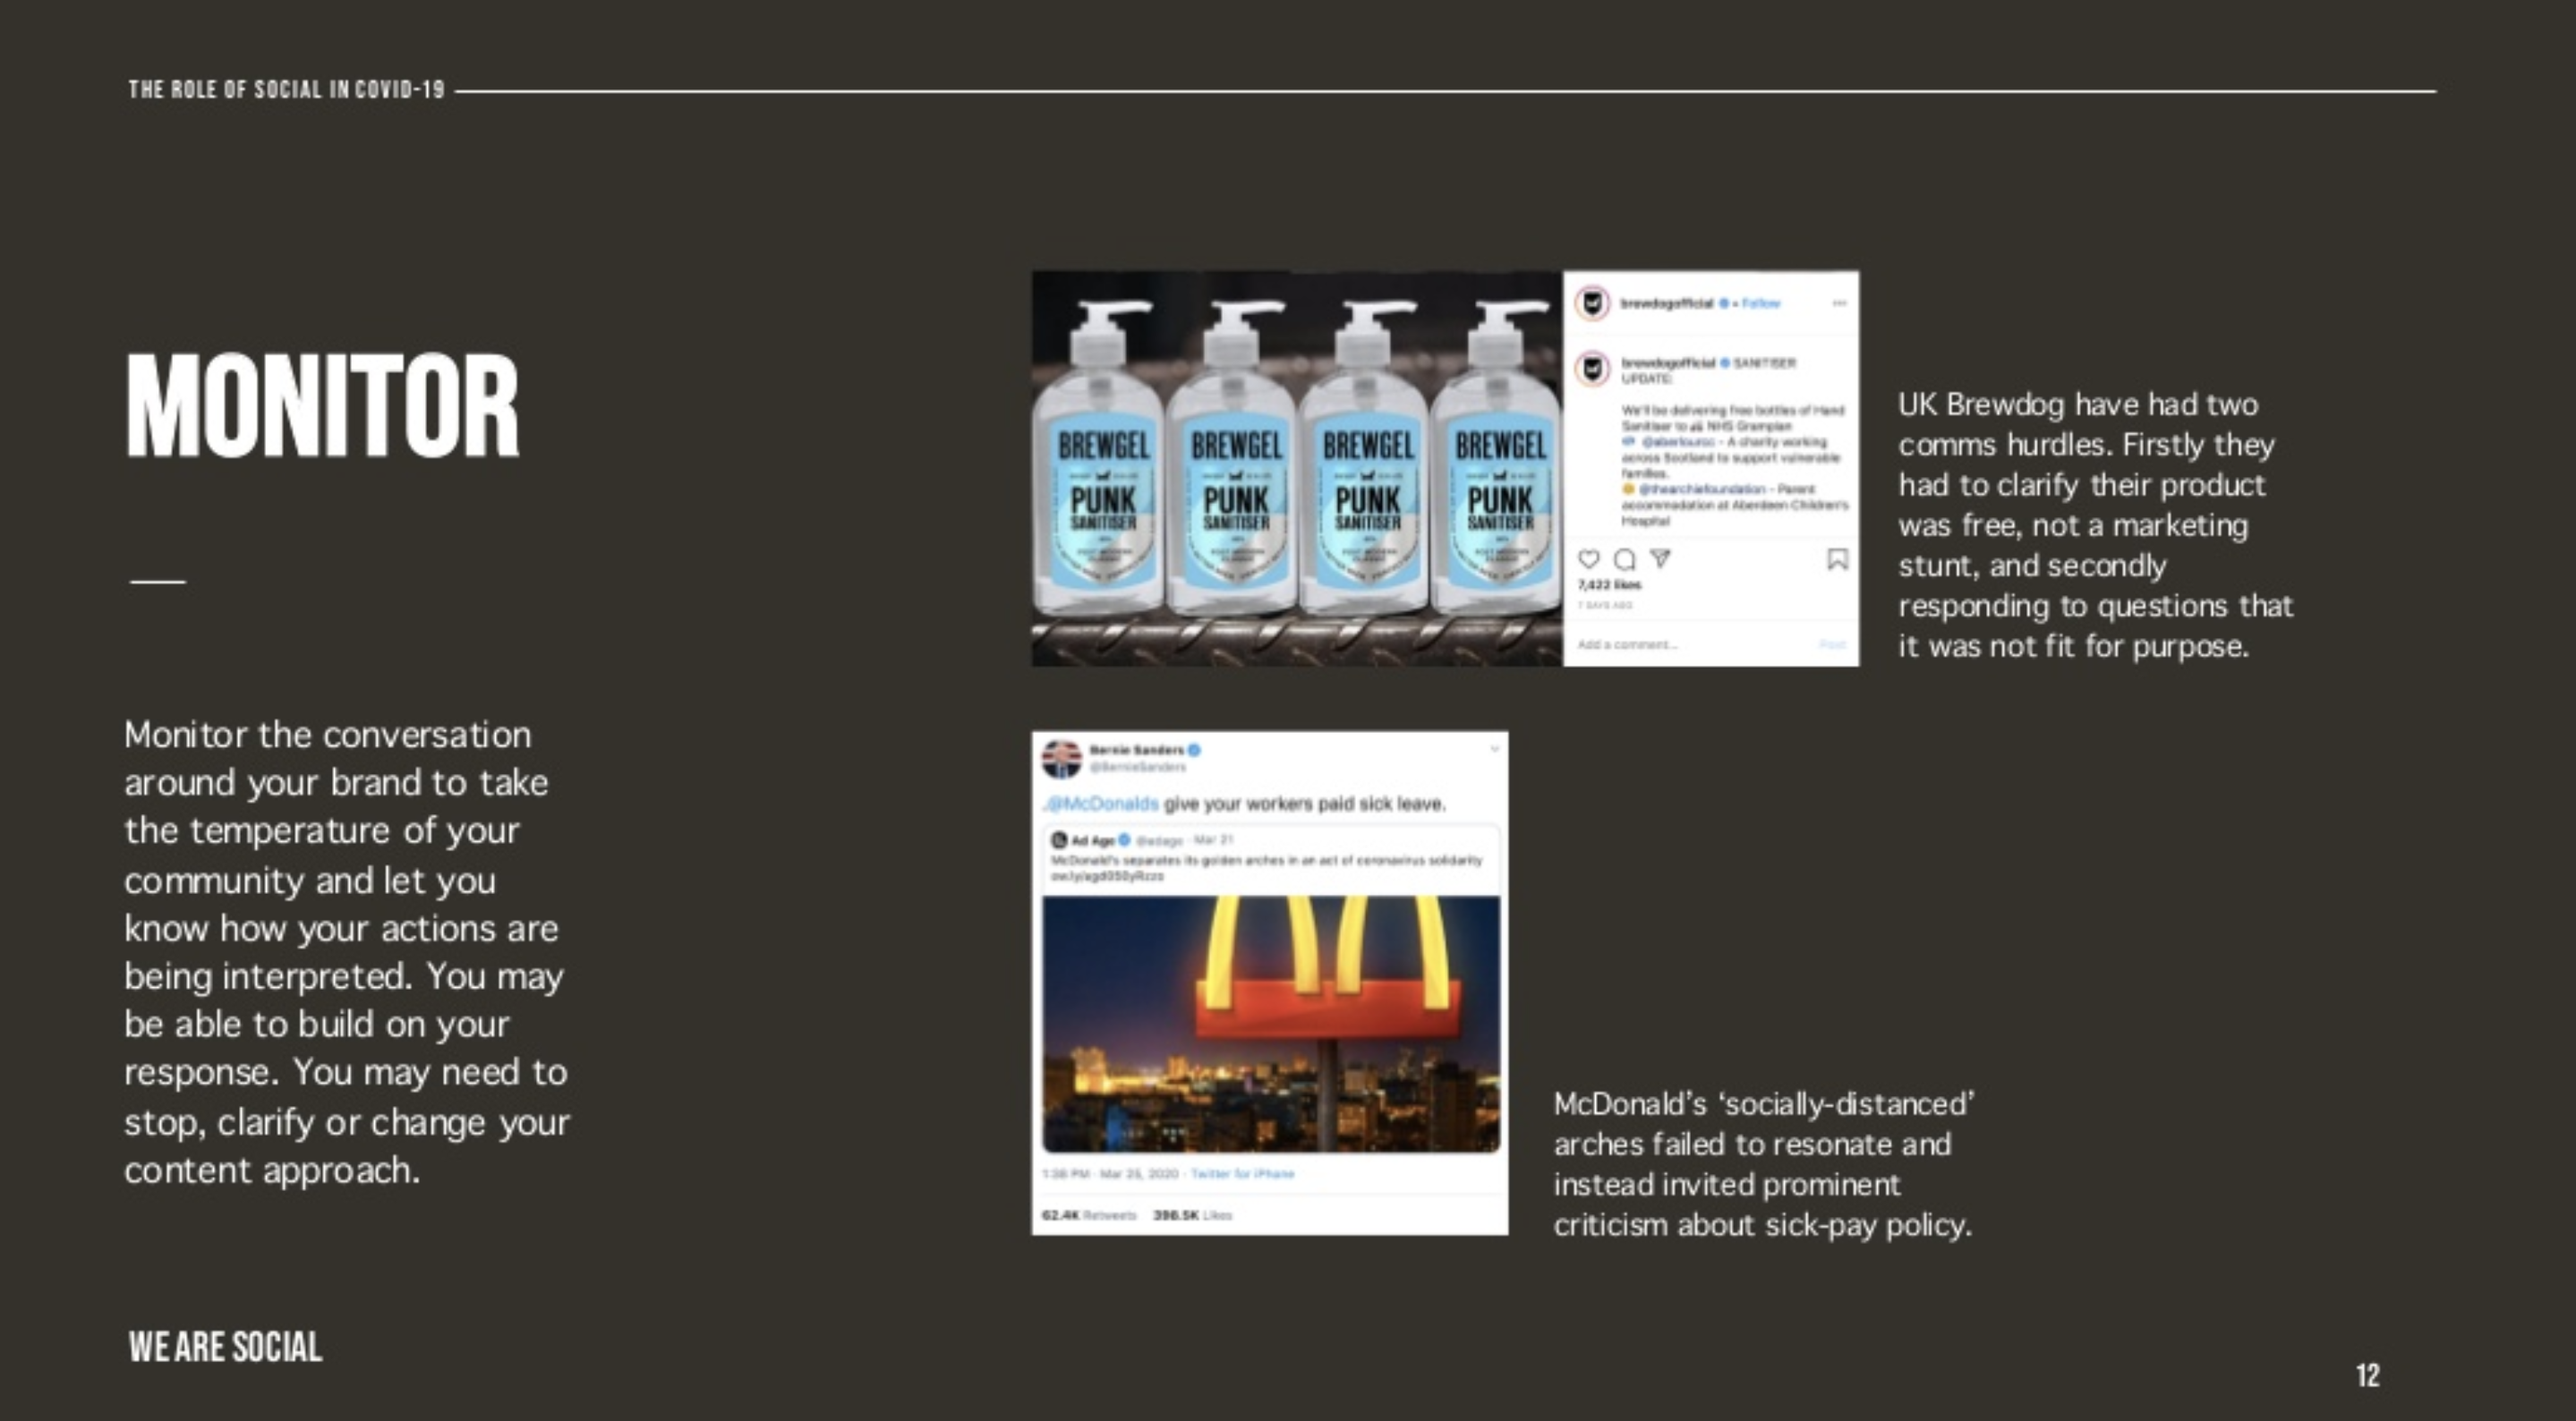Follow the brewdogofficial account

1760,303
